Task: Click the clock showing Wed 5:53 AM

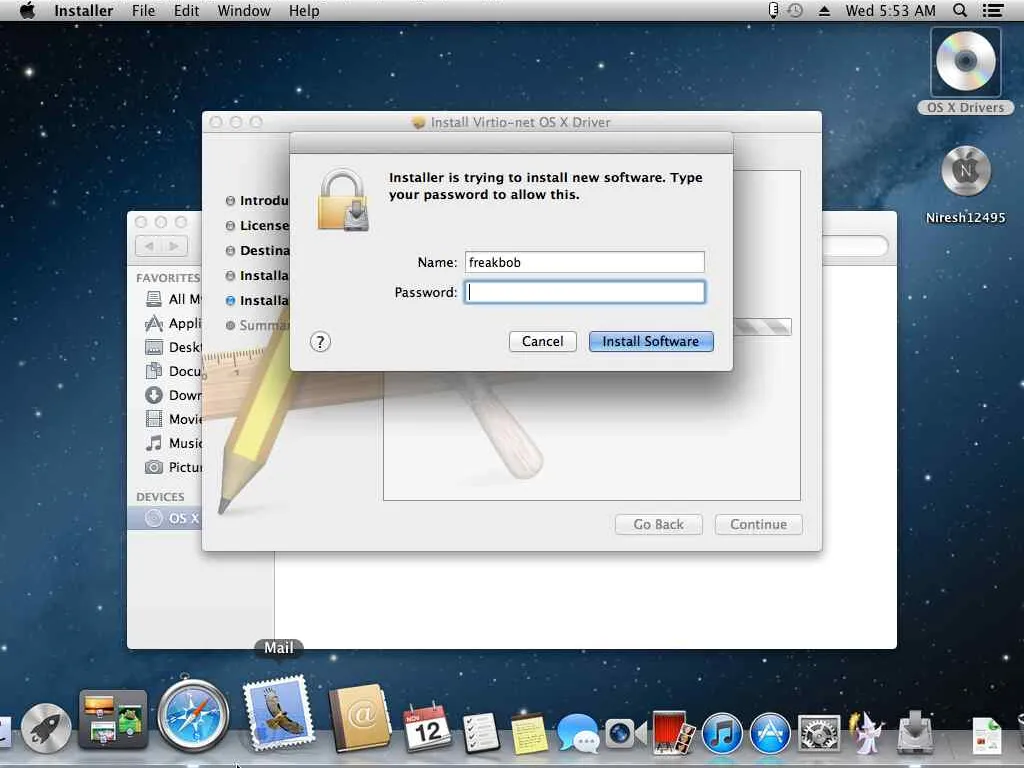Action: click(x=890, y=10)
